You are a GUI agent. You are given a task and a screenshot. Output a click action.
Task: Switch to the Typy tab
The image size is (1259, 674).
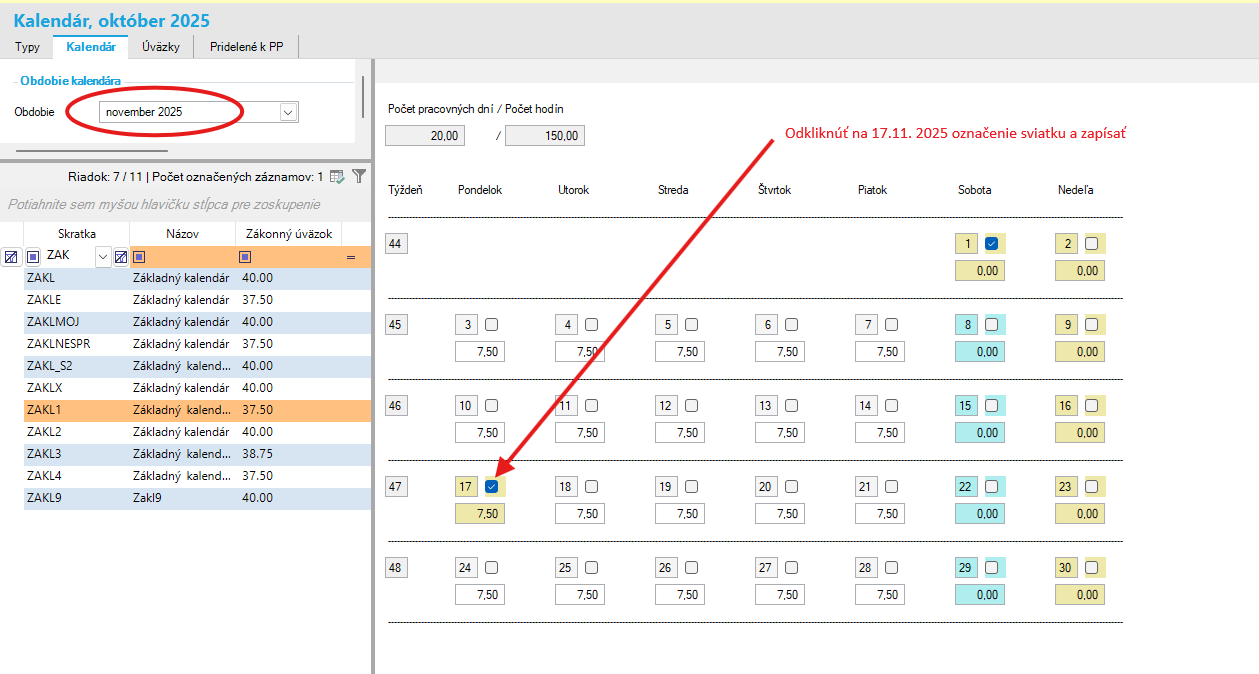[26, 46]
